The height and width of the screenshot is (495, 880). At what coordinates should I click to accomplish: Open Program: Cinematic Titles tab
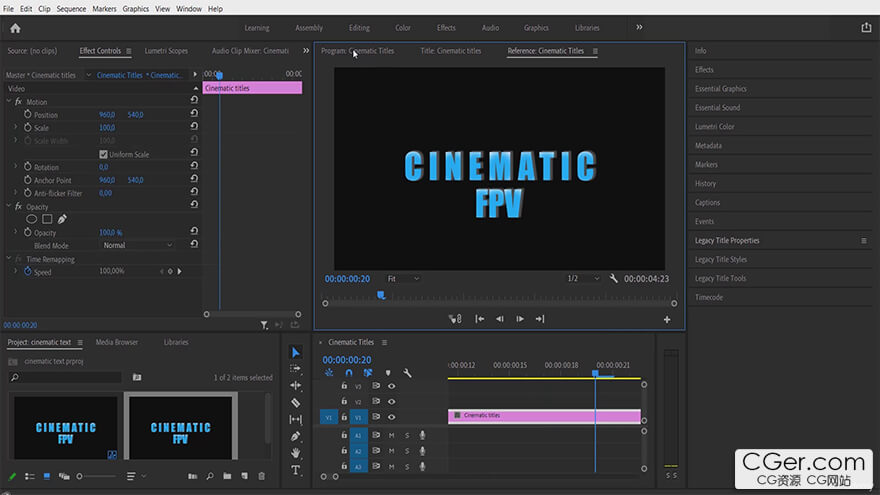point(358,51)
